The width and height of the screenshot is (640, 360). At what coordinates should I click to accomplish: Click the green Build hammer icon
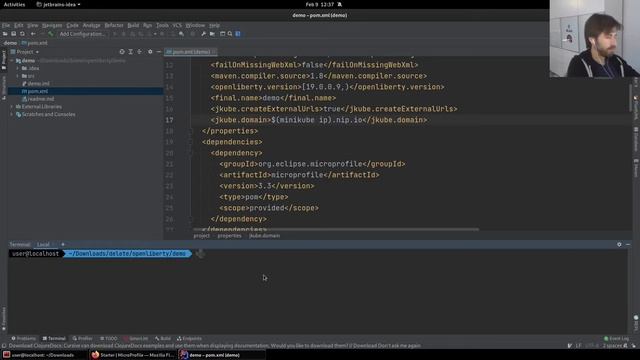tap(51, 34)
